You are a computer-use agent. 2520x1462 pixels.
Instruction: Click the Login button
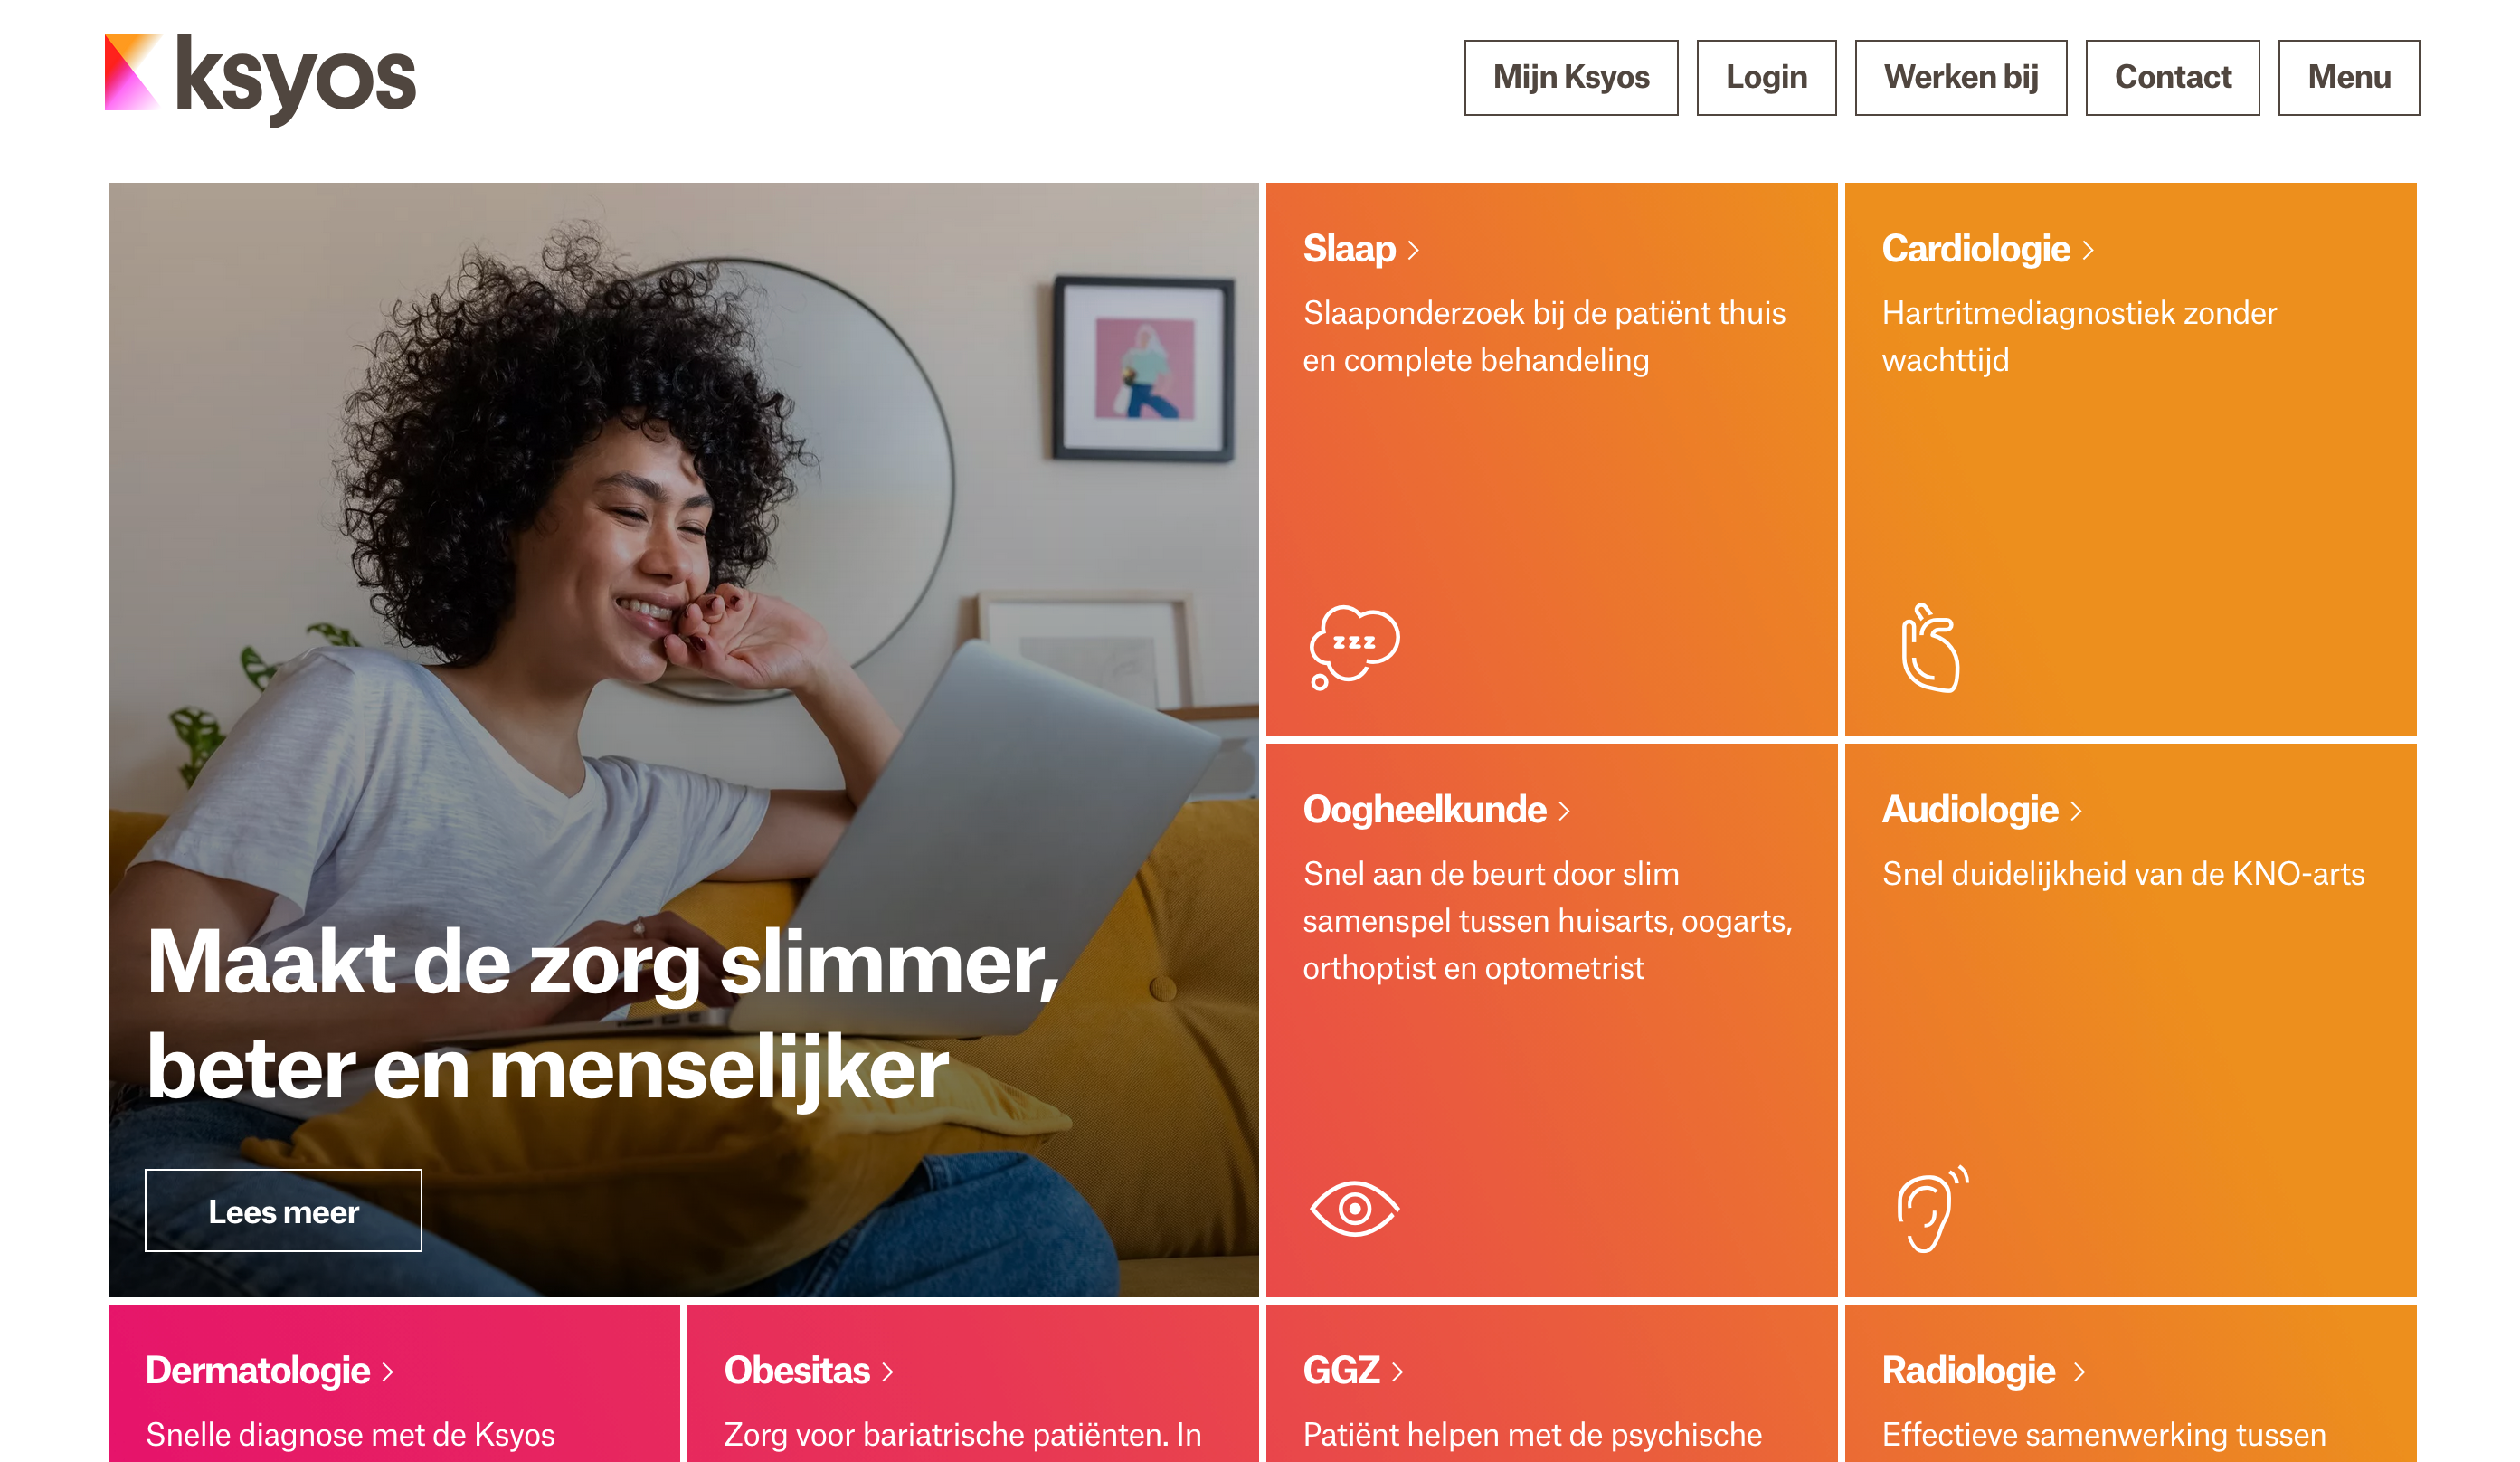coord(1766,78)
